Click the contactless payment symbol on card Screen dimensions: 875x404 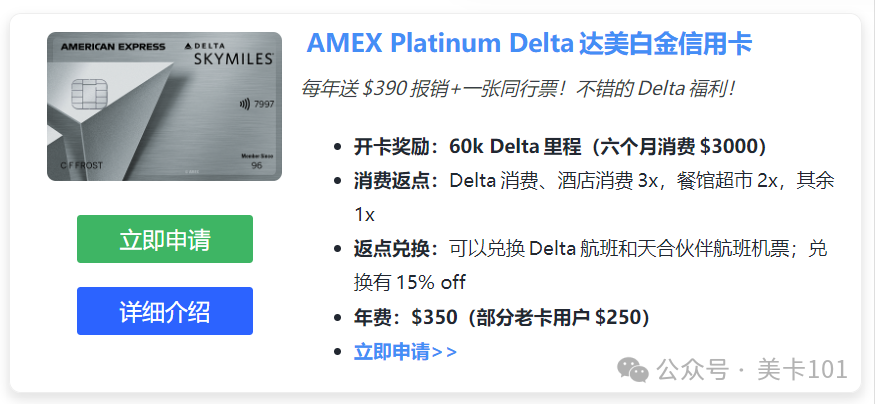click(244, 104)
